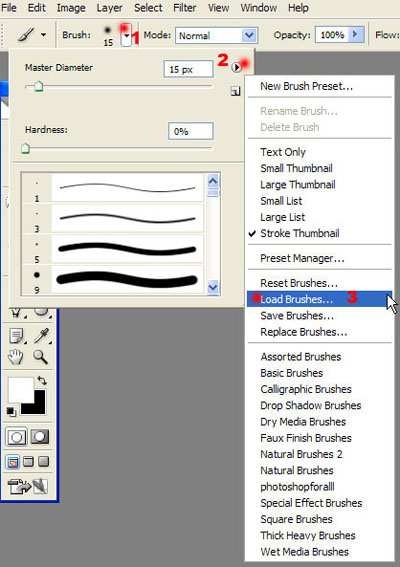Open the Brush preset dropdown arrow
Viewport: 400px width, 567px height.
[126, 35]
